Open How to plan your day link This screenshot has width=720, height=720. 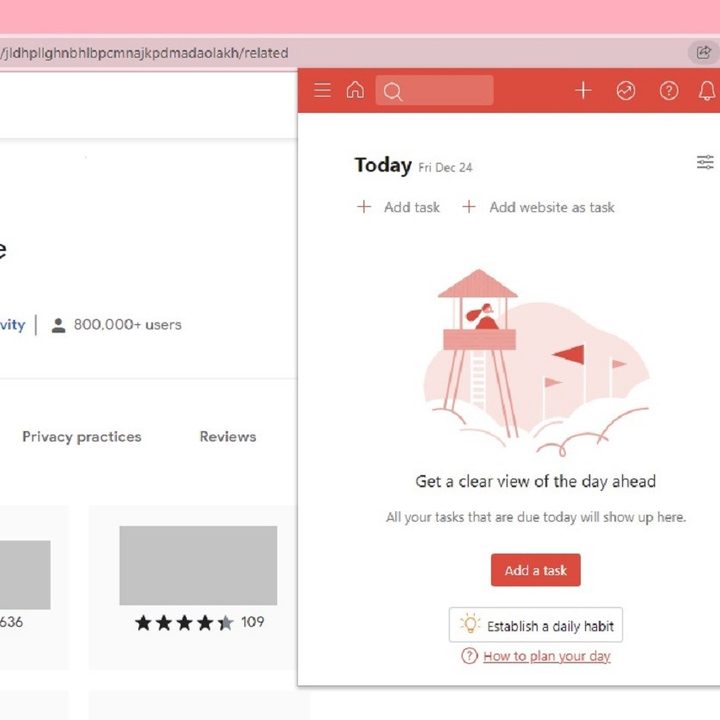pos(547,656)
